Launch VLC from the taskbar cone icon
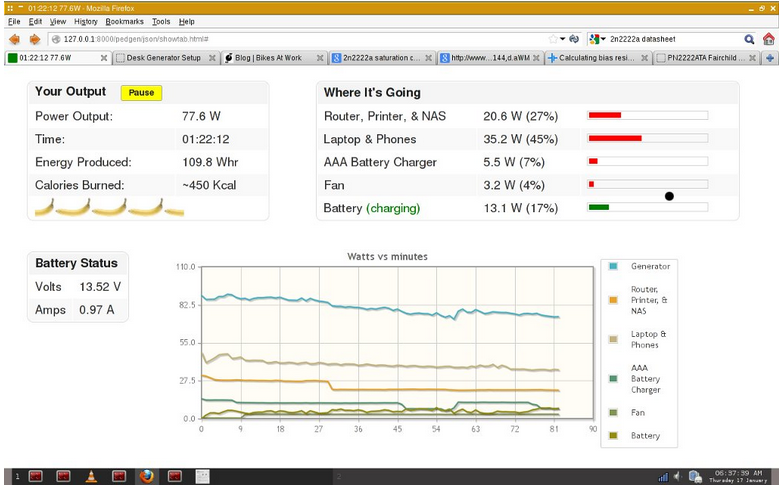 click(91, 476)
